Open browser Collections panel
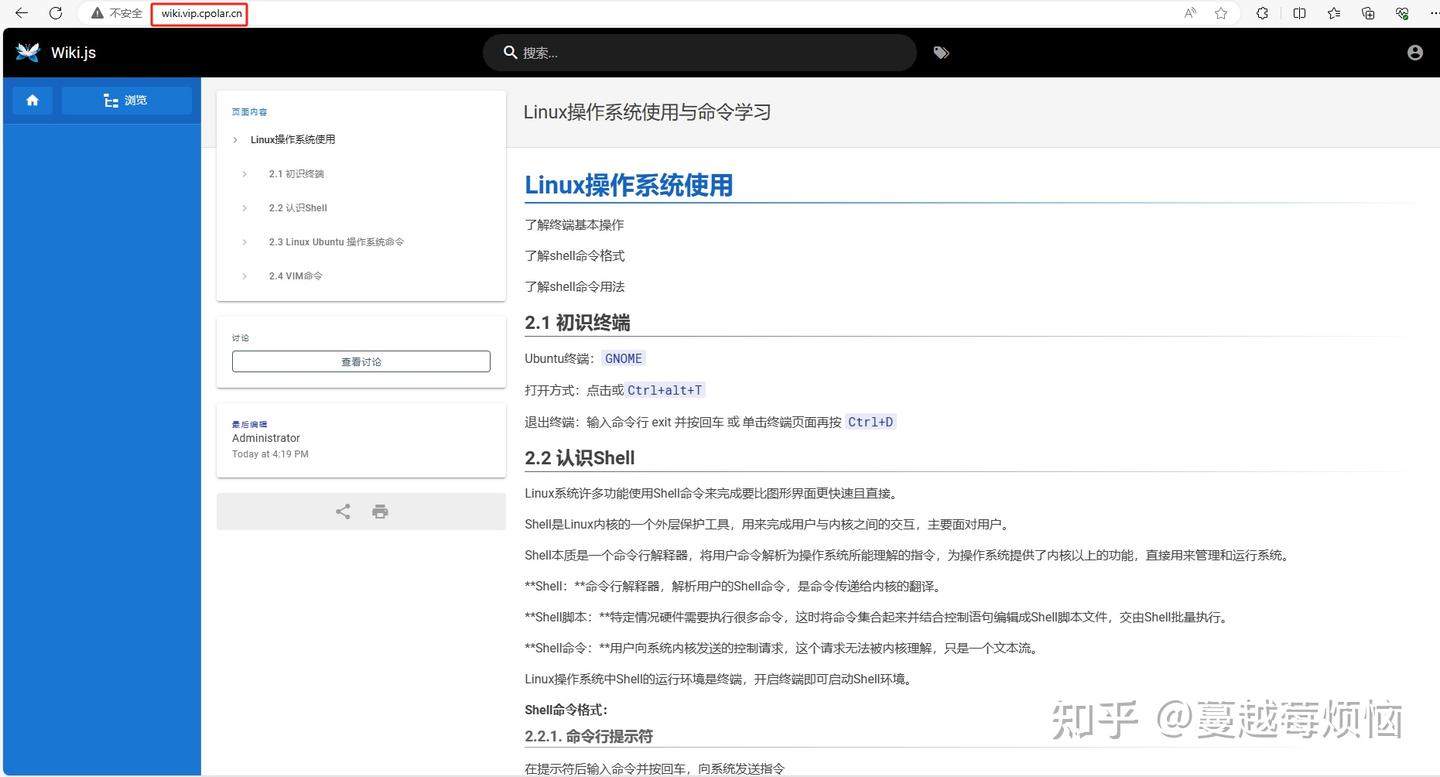 1367,13
